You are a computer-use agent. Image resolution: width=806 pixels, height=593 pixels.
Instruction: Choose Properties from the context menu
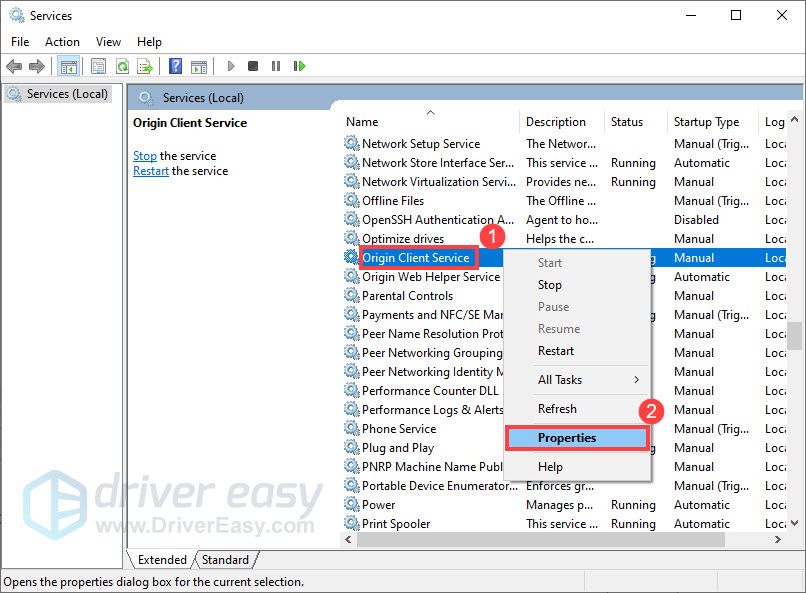(566, 438)
